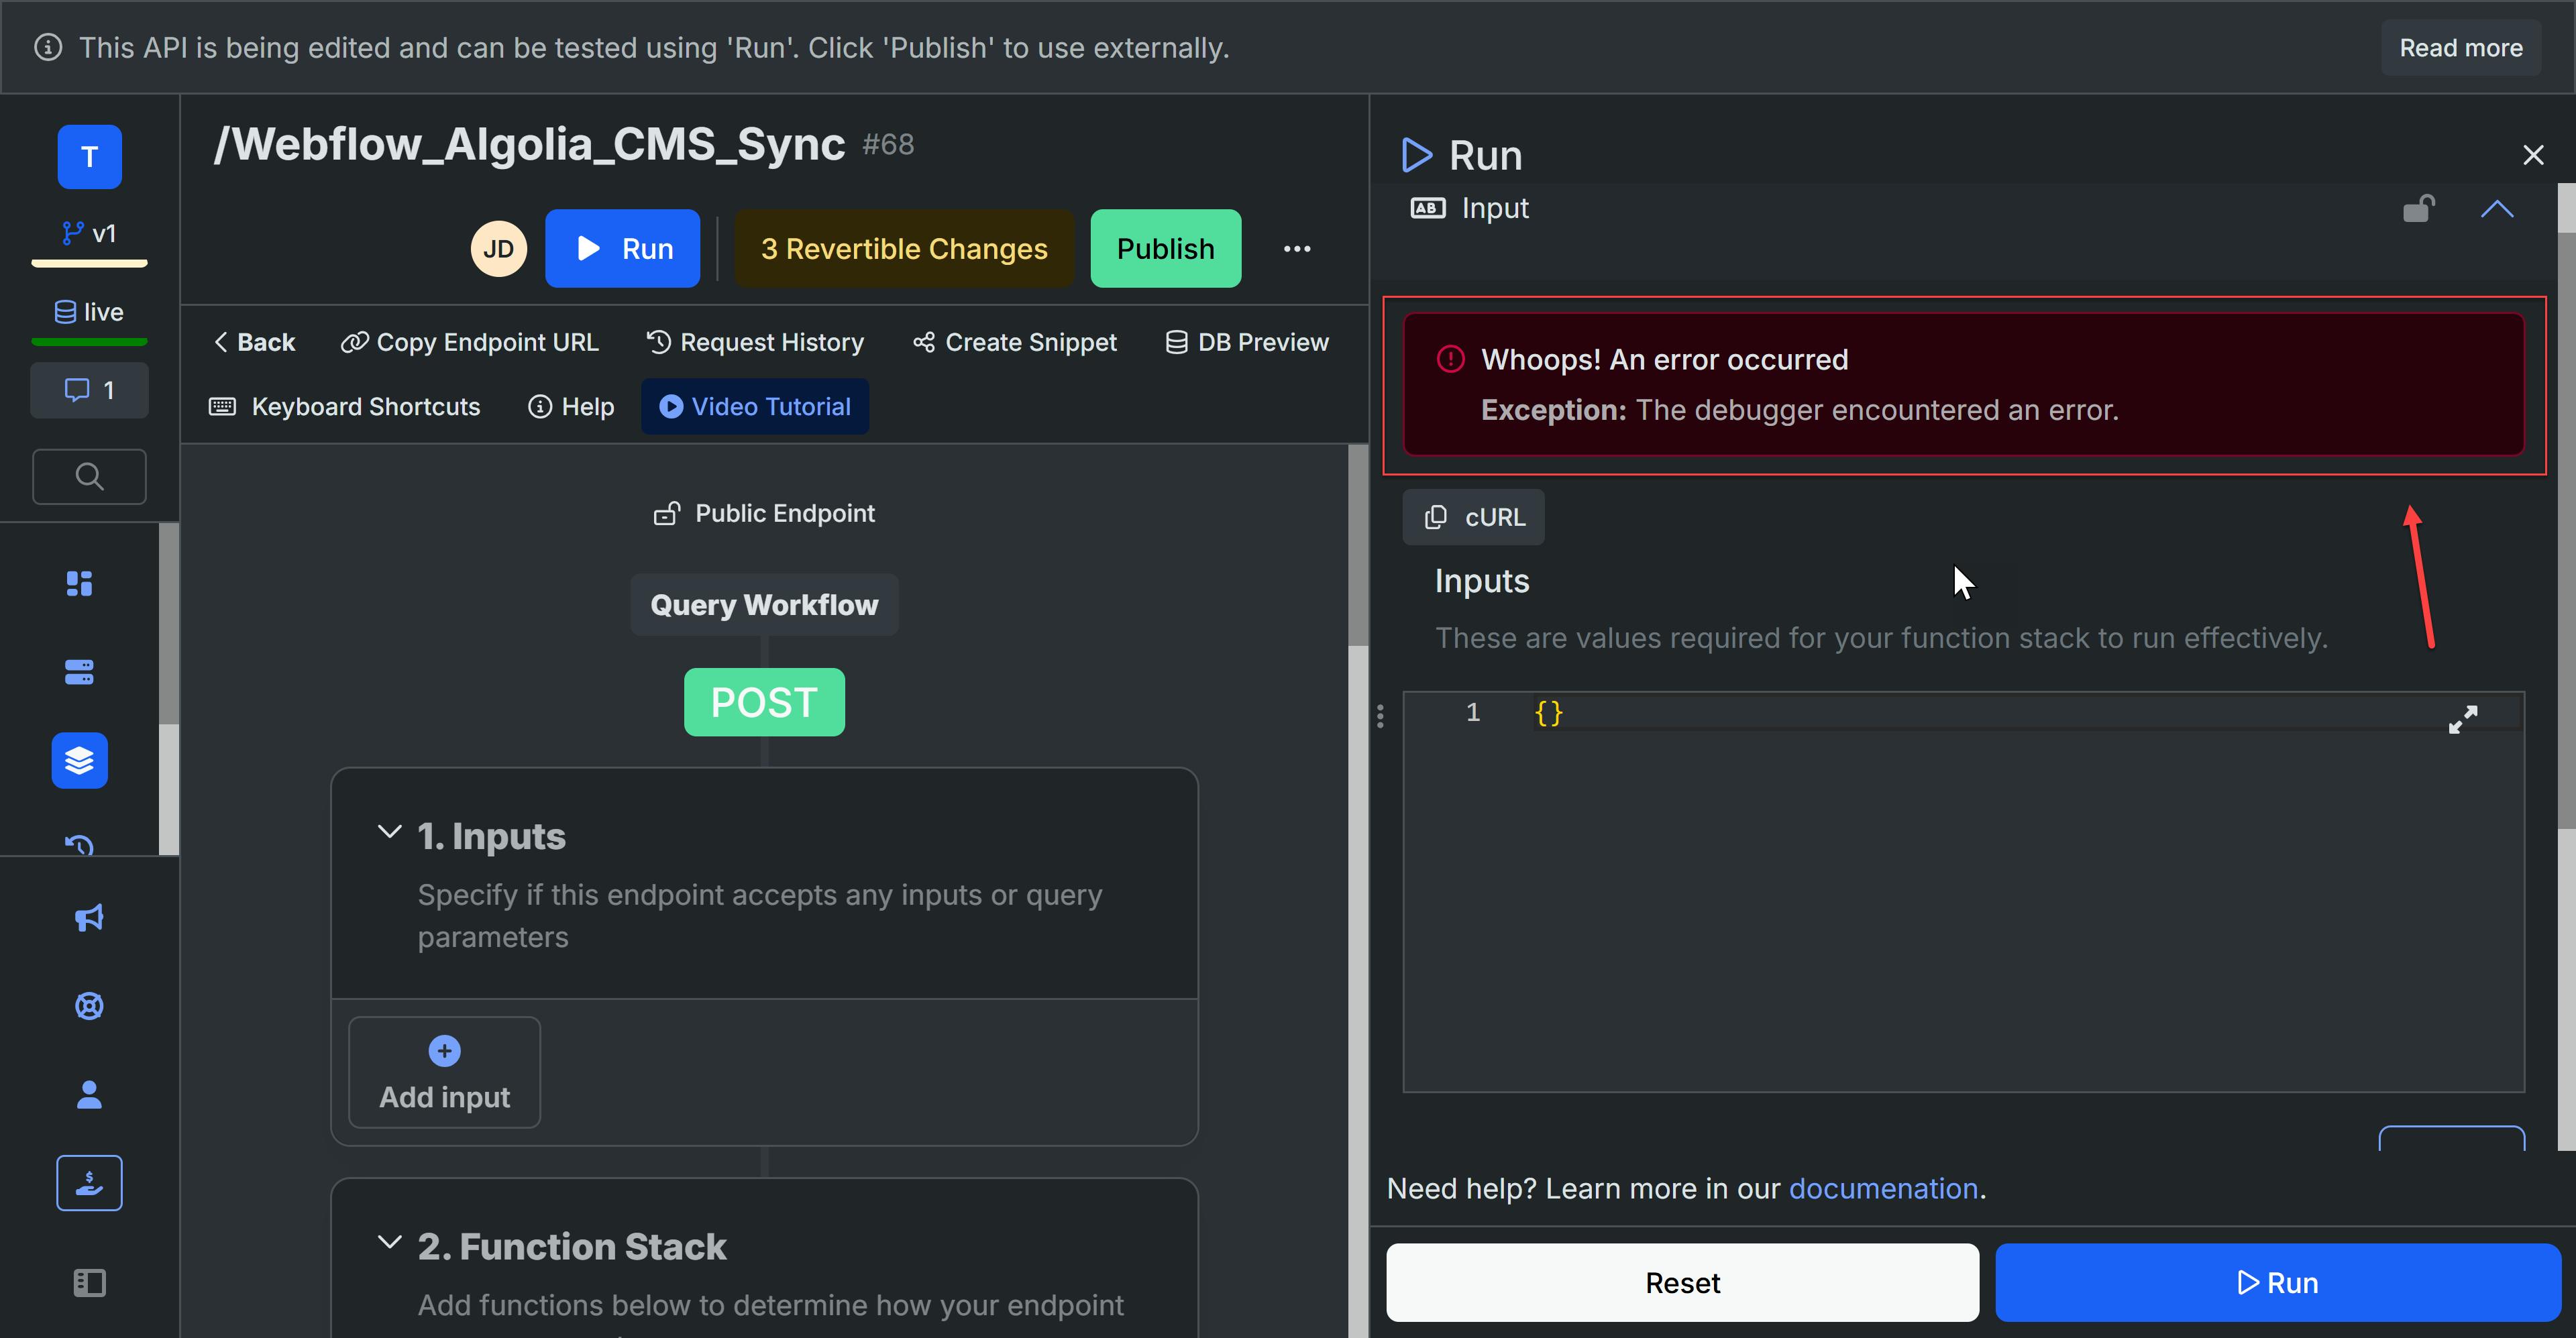
Task: Collapse the 1. Inputs section
Action: [389, 833]
